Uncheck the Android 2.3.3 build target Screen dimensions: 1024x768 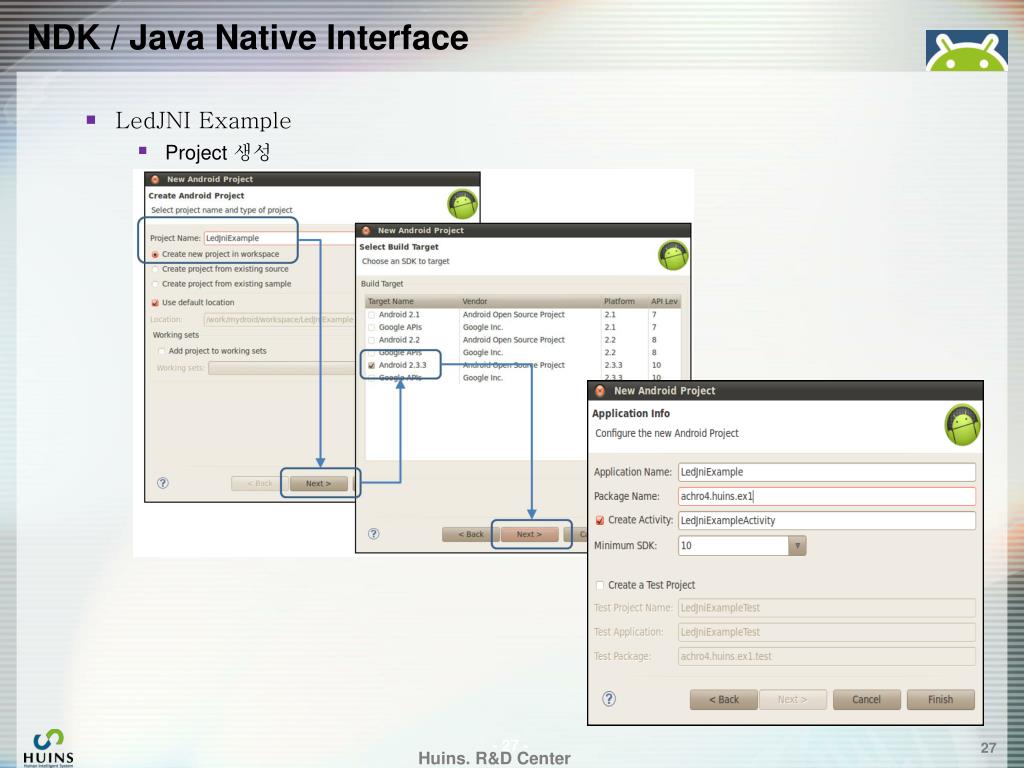pos(372,365)
